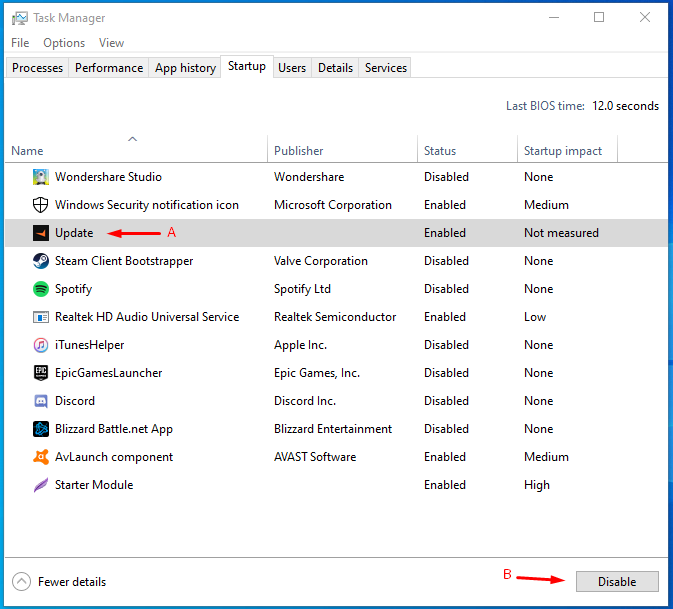
Task: Click the Task Manager title bar icon
Action: coord(20,17)
